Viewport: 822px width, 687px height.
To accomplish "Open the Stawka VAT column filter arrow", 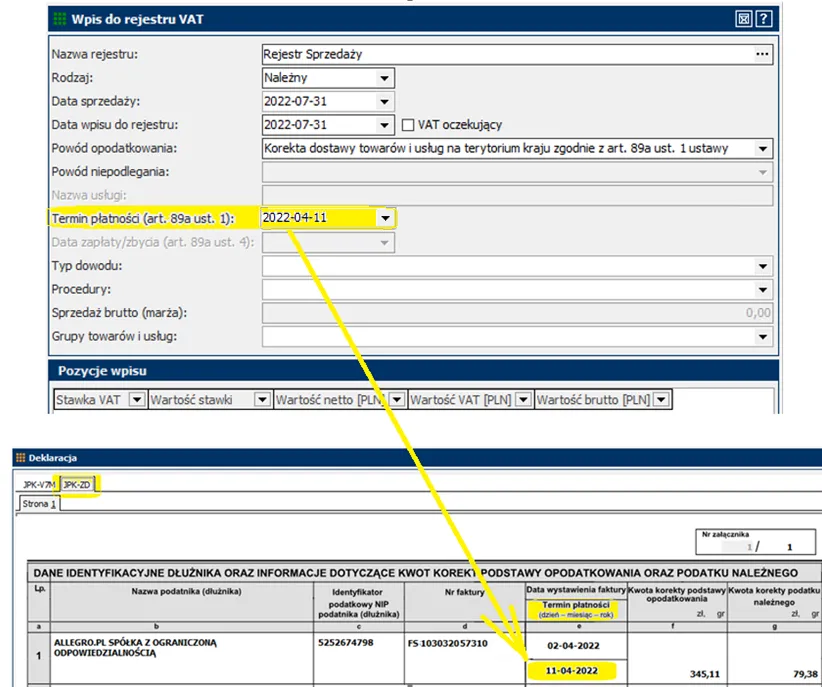I will pyautogui.click(x=137, y=400).
